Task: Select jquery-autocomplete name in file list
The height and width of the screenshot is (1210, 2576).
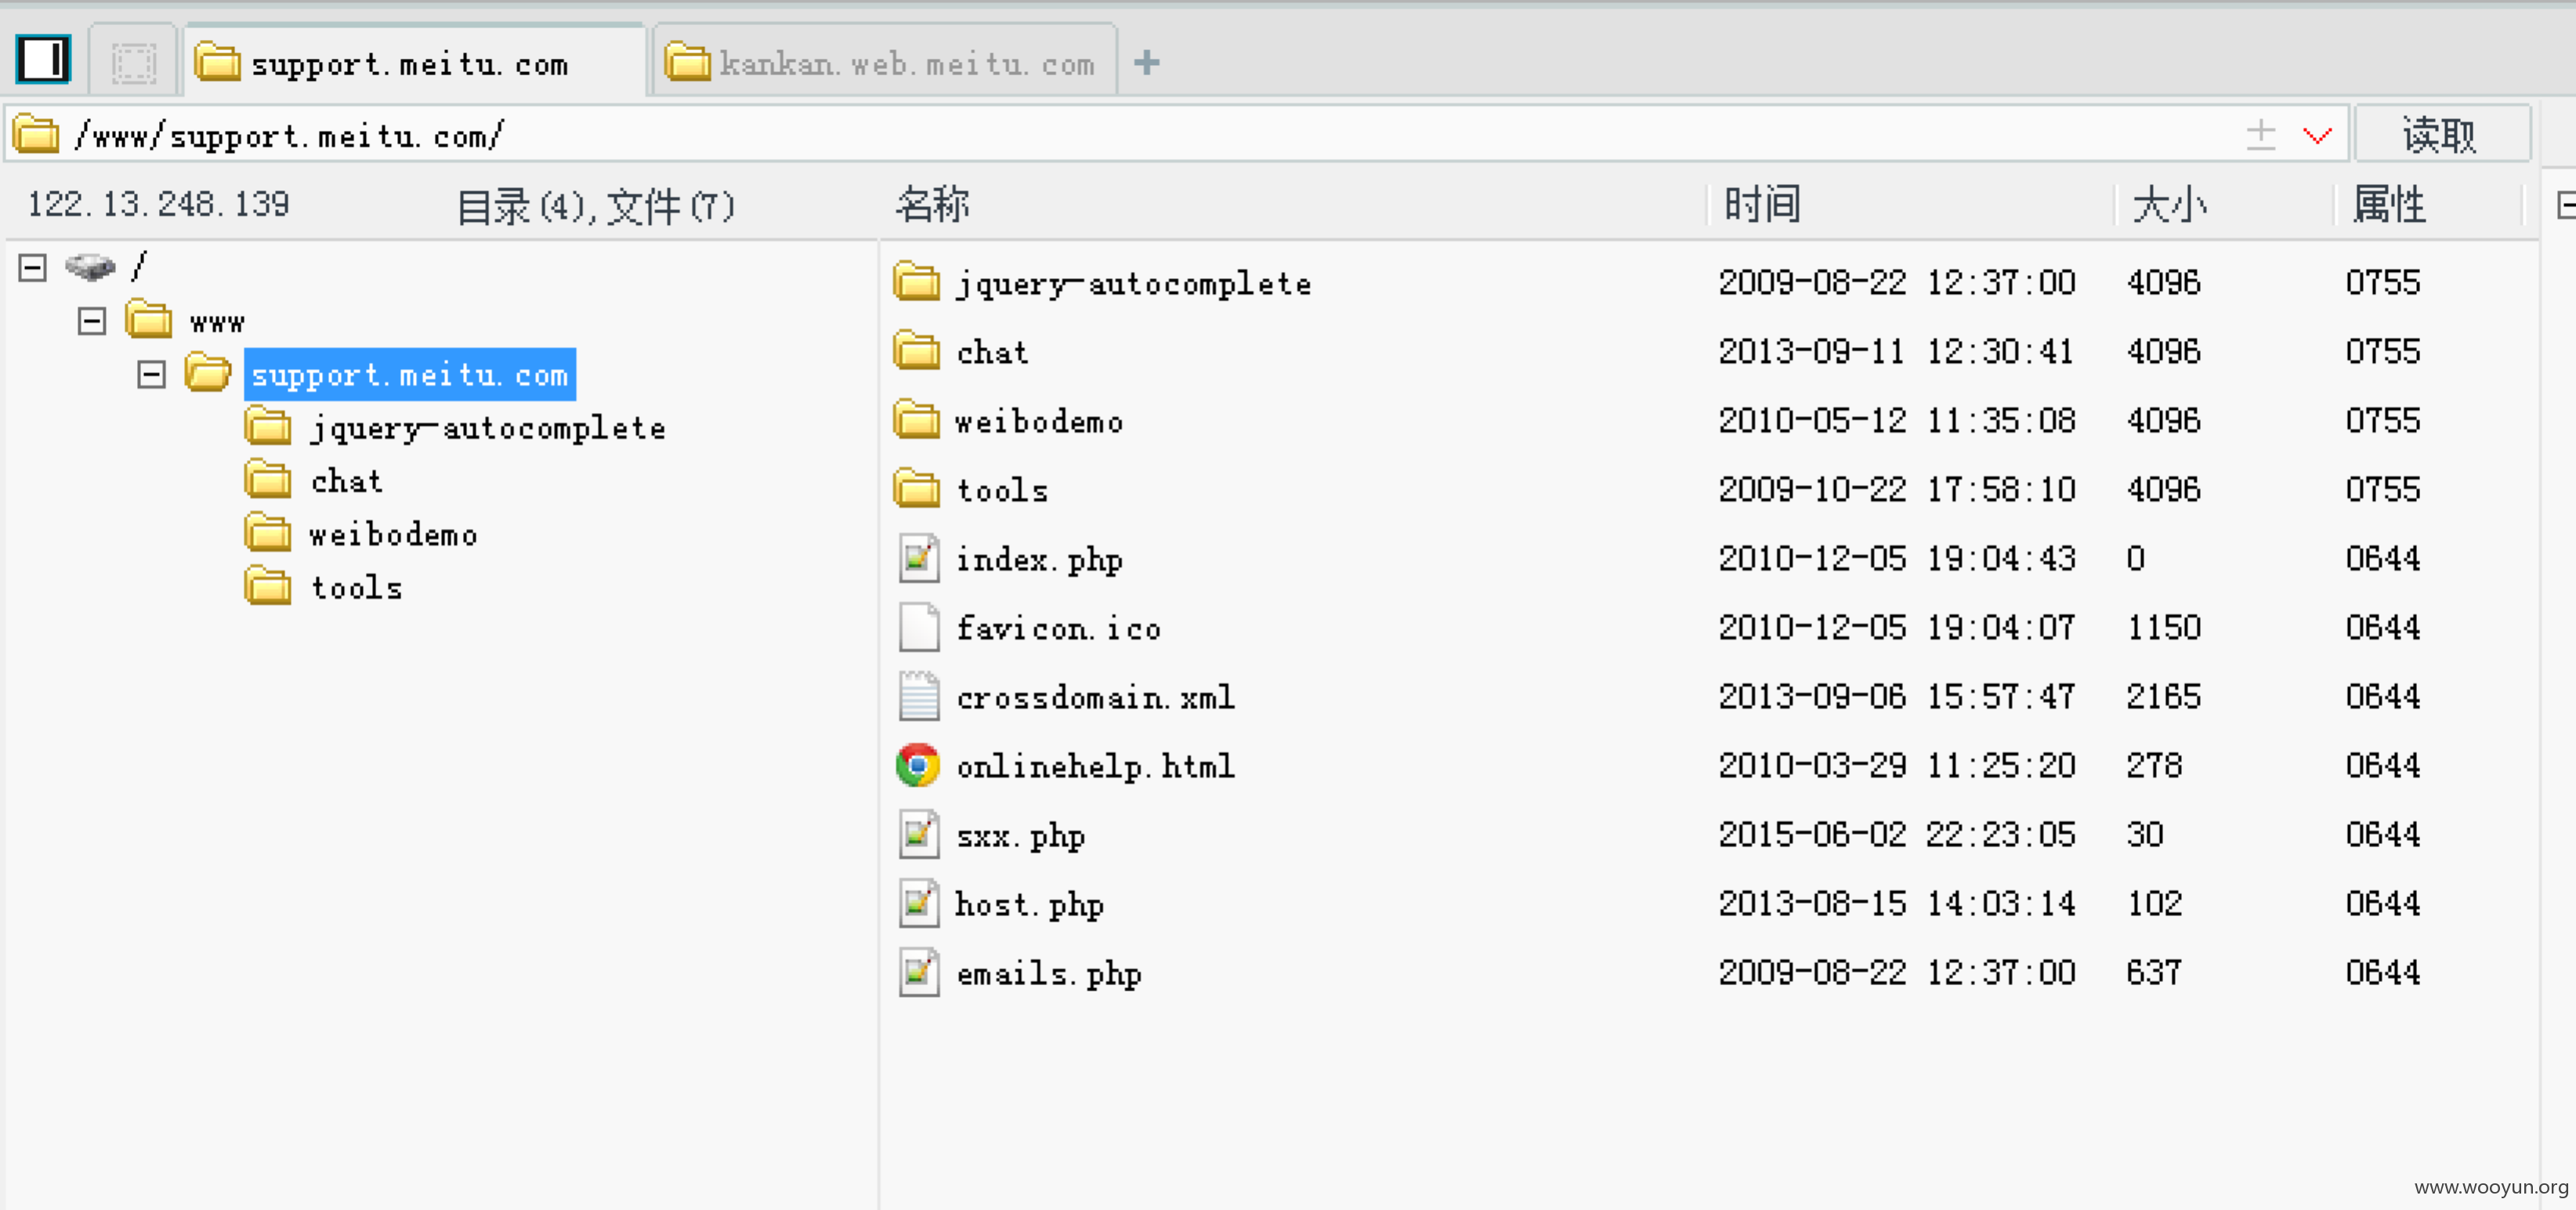Action: (1133, 284)
